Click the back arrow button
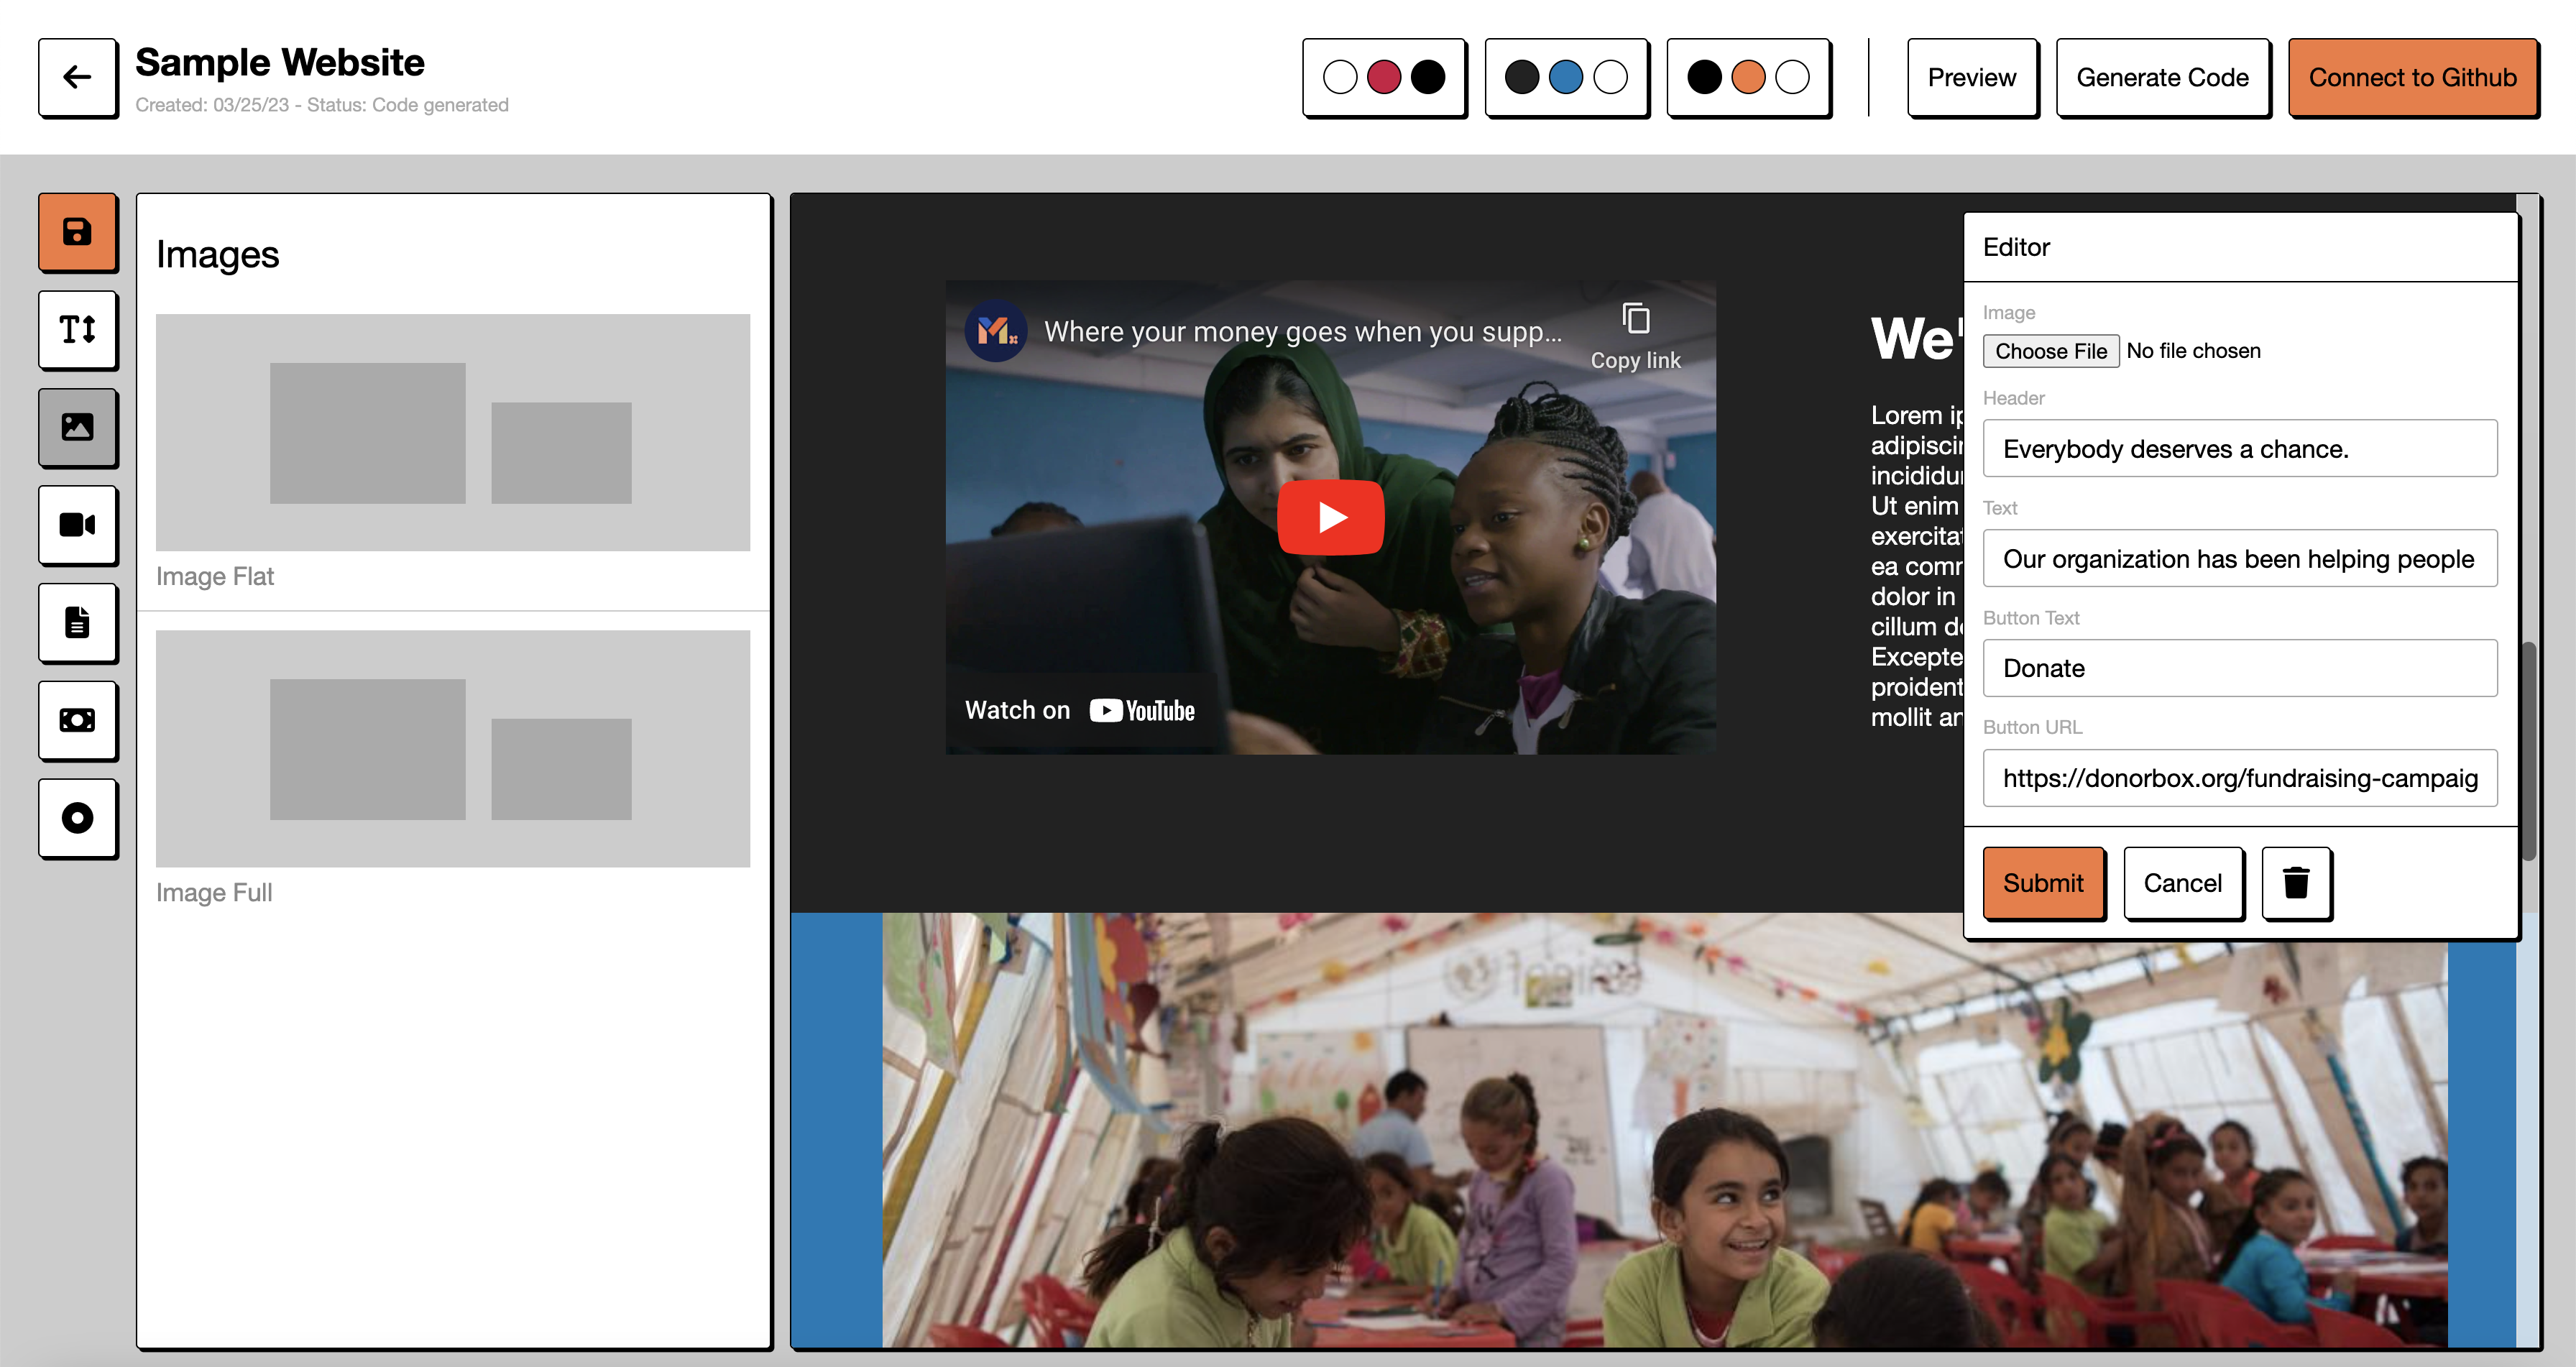 [x=77, y=77]
